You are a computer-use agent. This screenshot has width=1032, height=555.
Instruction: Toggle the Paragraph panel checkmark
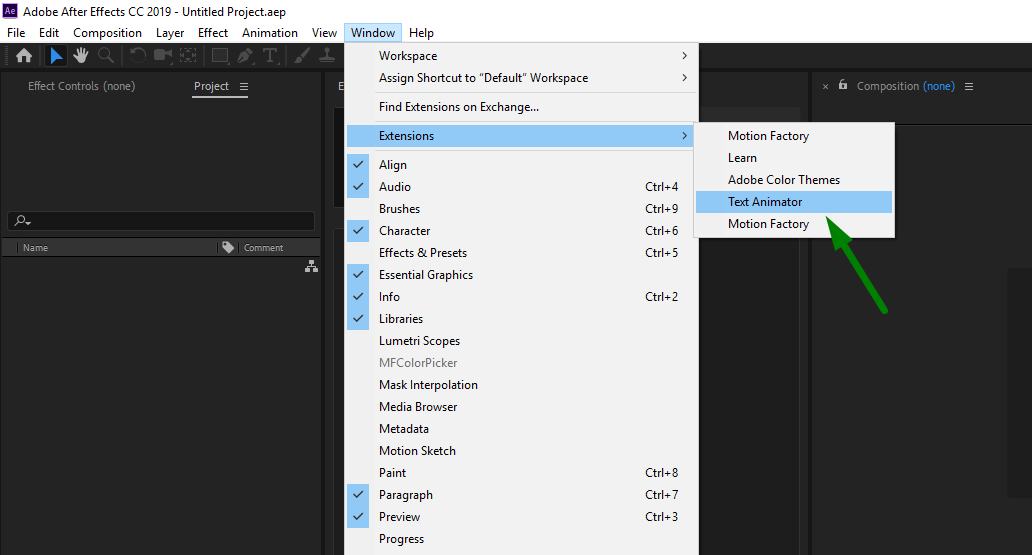[x=358, y=494]
